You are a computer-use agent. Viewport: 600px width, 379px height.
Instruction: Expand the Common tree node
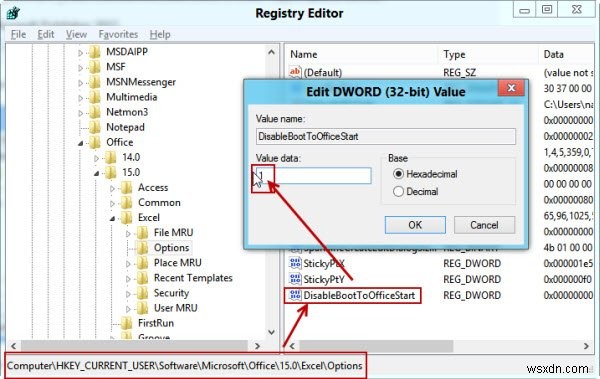pyautogui.click(x=112, y=204)
